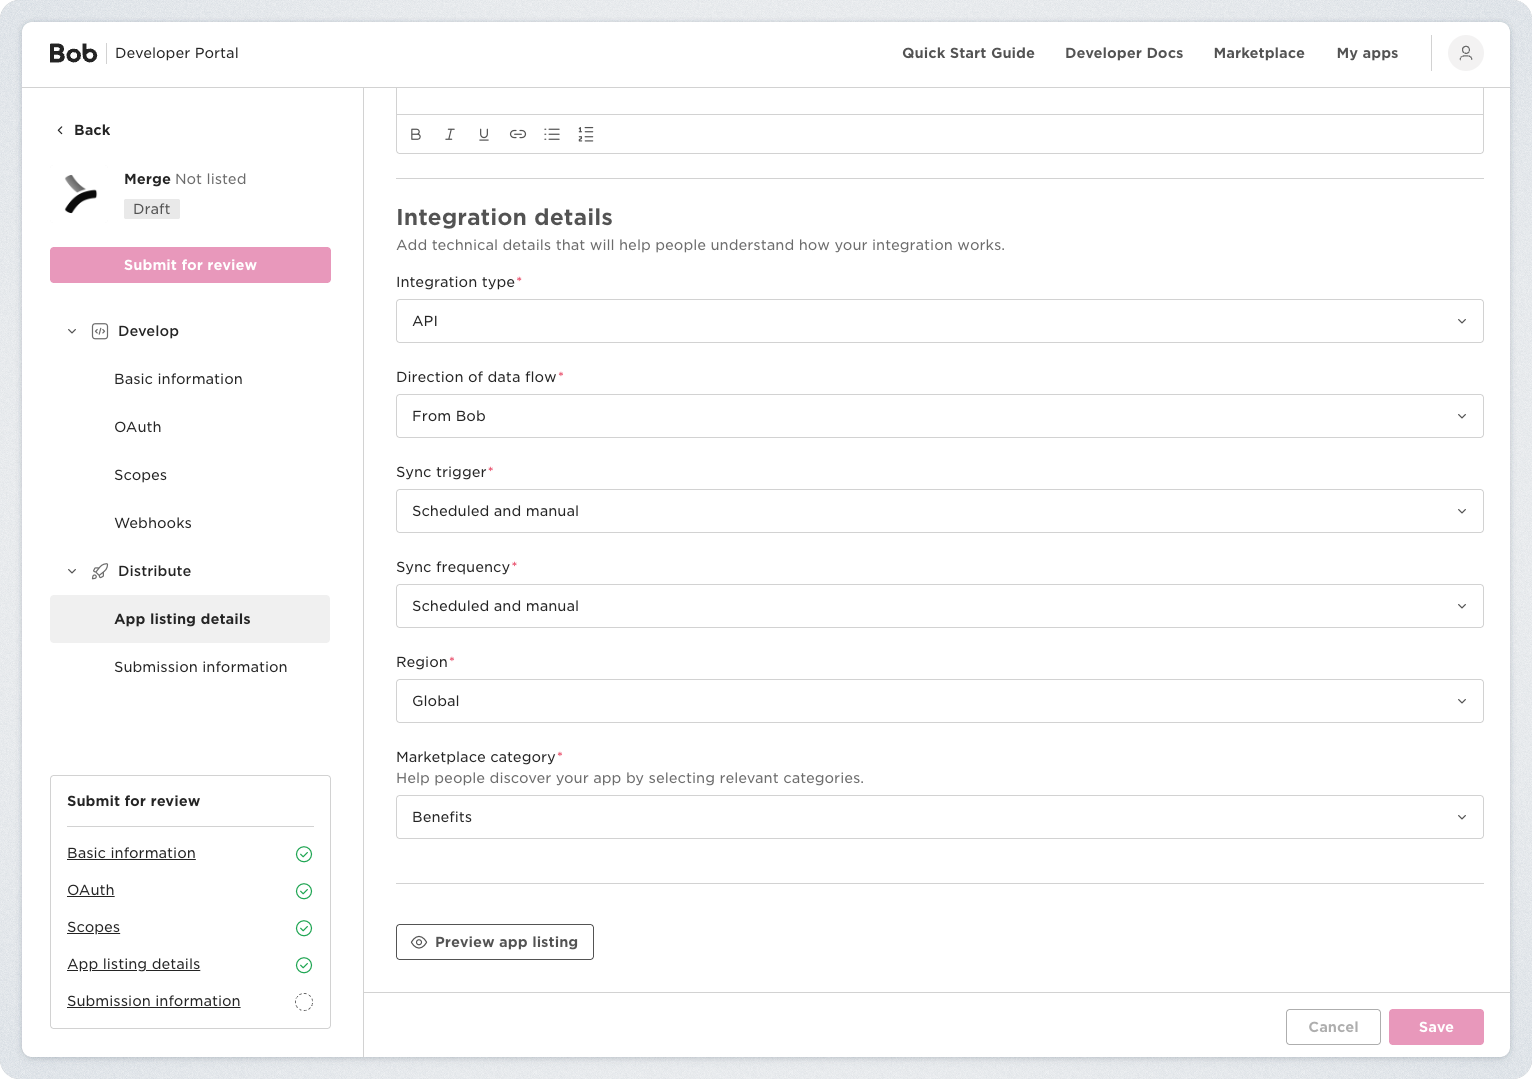Cancel the changes
The image size is (1532, 1079).
pos(1333,1027)
